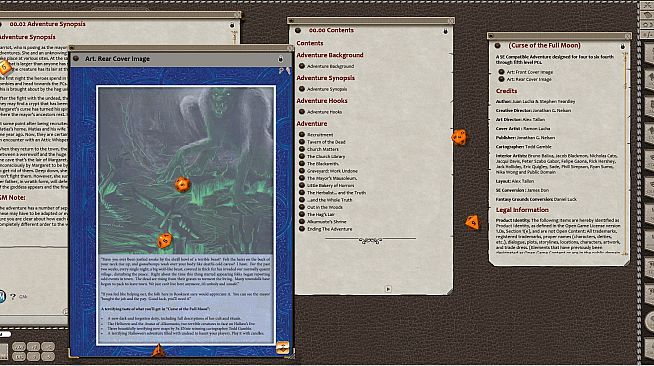Click the scrollbar in the Curse of the Full Moon window
Viewport: 654px width, 366px height.
[625, 153]
